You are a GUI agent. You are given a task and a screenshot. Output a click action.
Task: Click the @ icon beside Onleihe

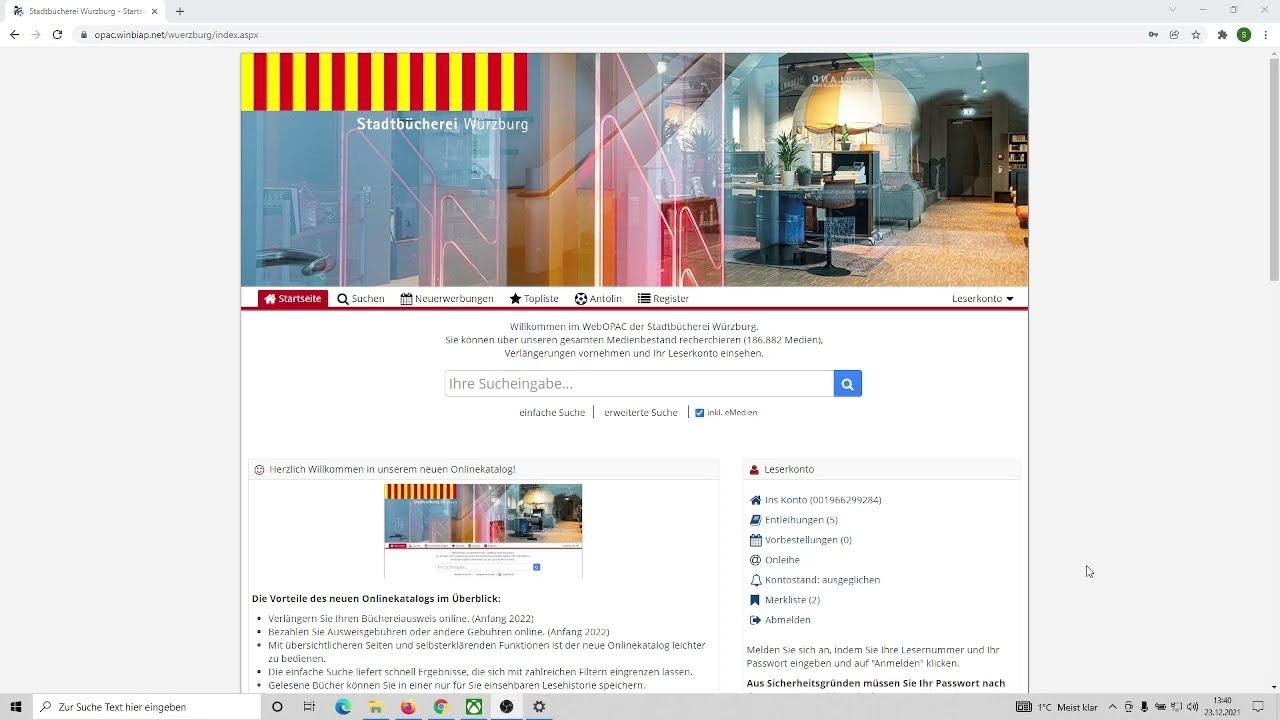(755, 560)
